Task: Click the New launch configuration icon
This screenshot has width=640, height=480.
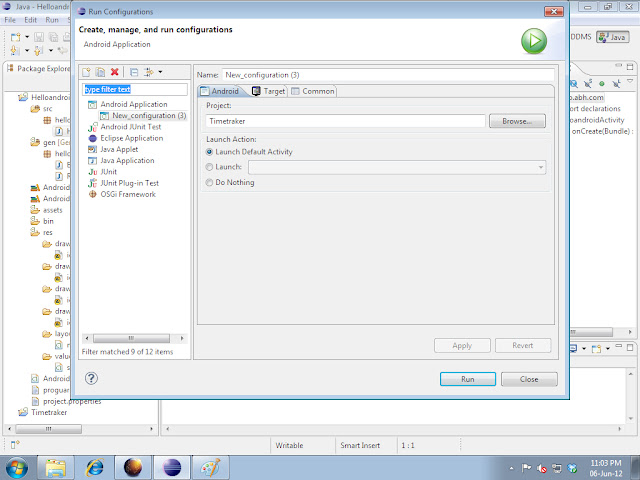Action: click(86, 72)
